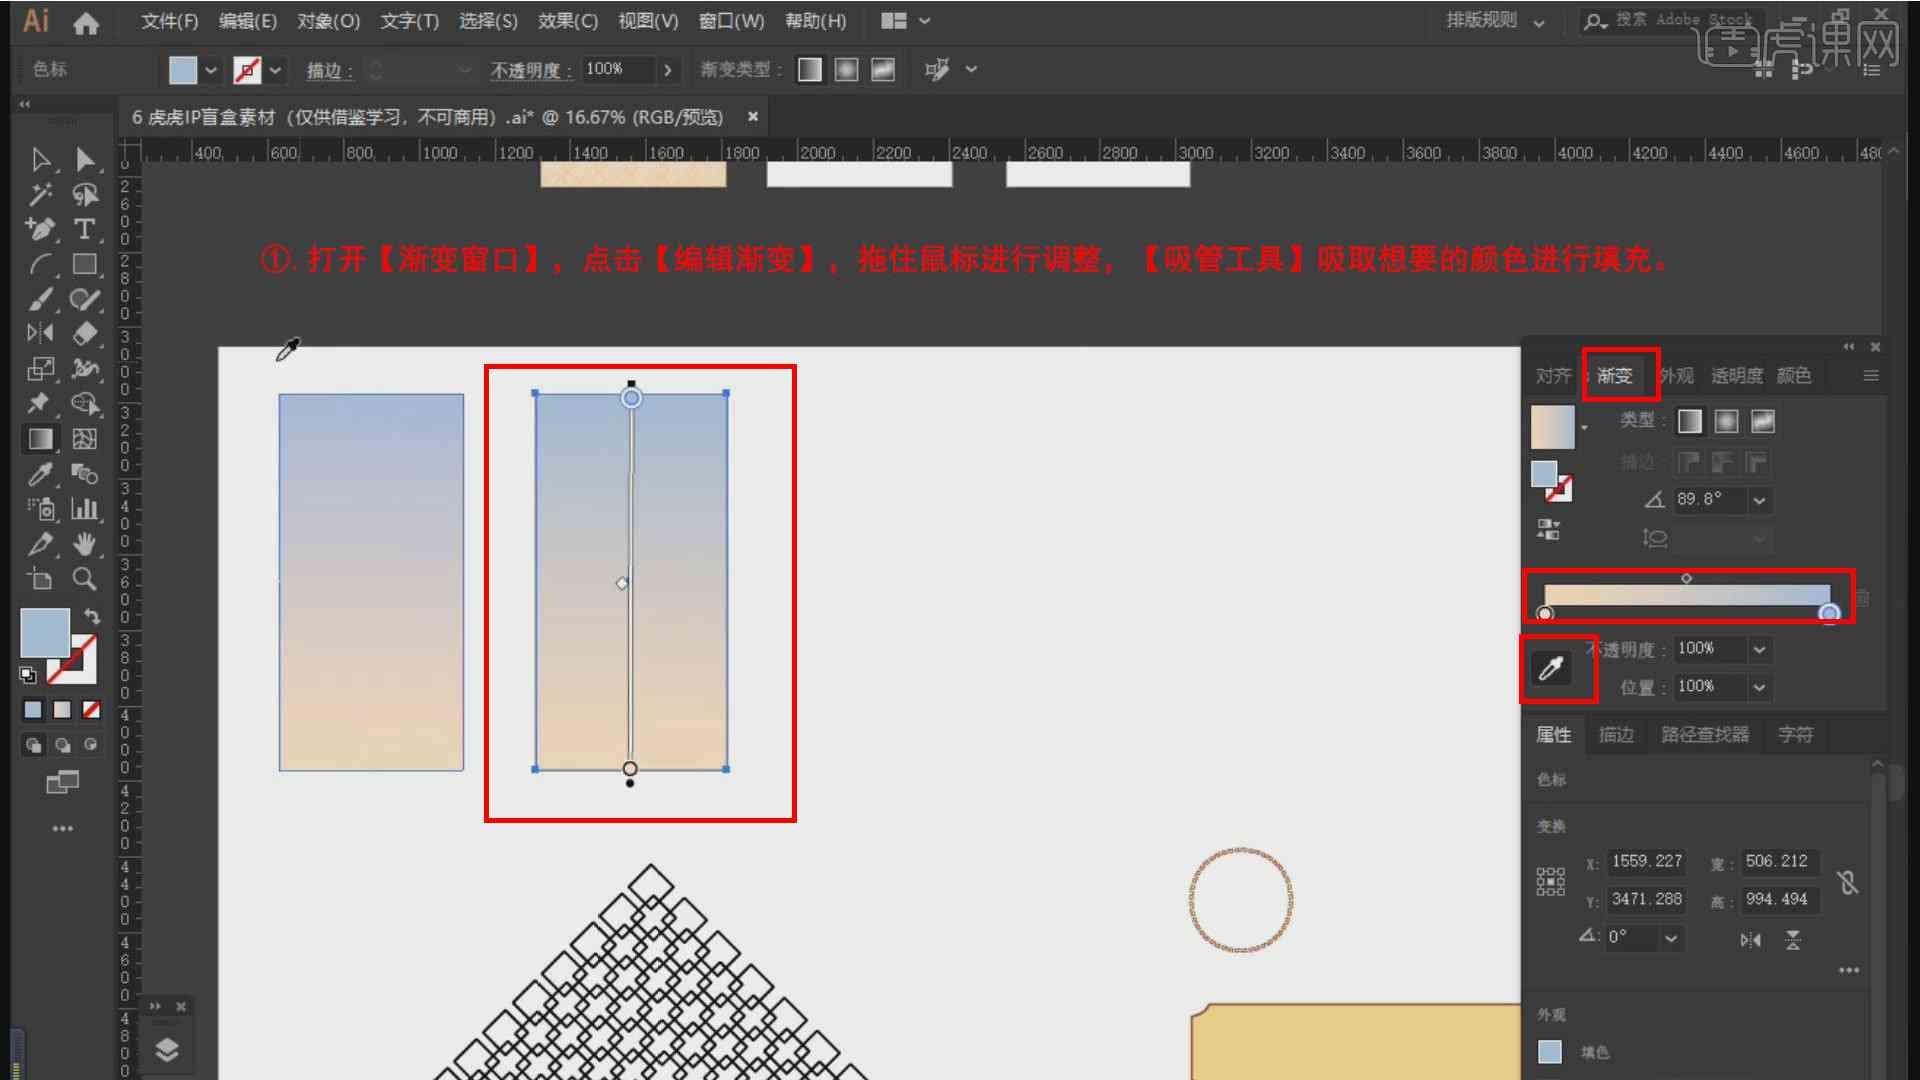
Task: Swap fill and stroke arrow
Action: [91, 617]
